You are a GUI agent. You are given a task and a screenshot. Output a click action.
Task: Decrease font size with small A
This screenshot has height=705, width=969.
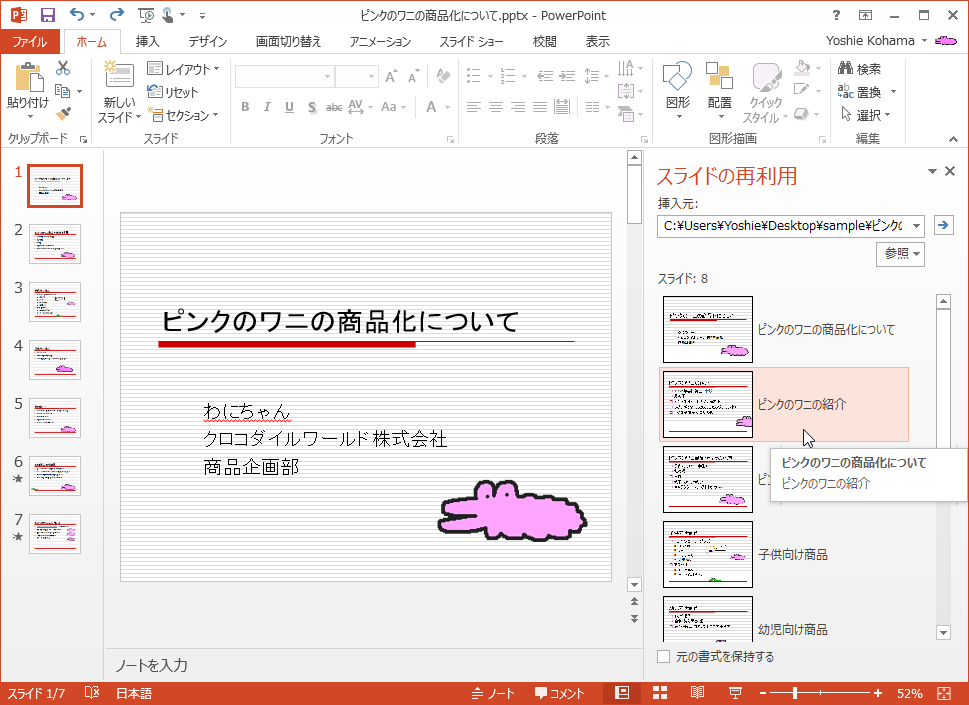[413, 76]
